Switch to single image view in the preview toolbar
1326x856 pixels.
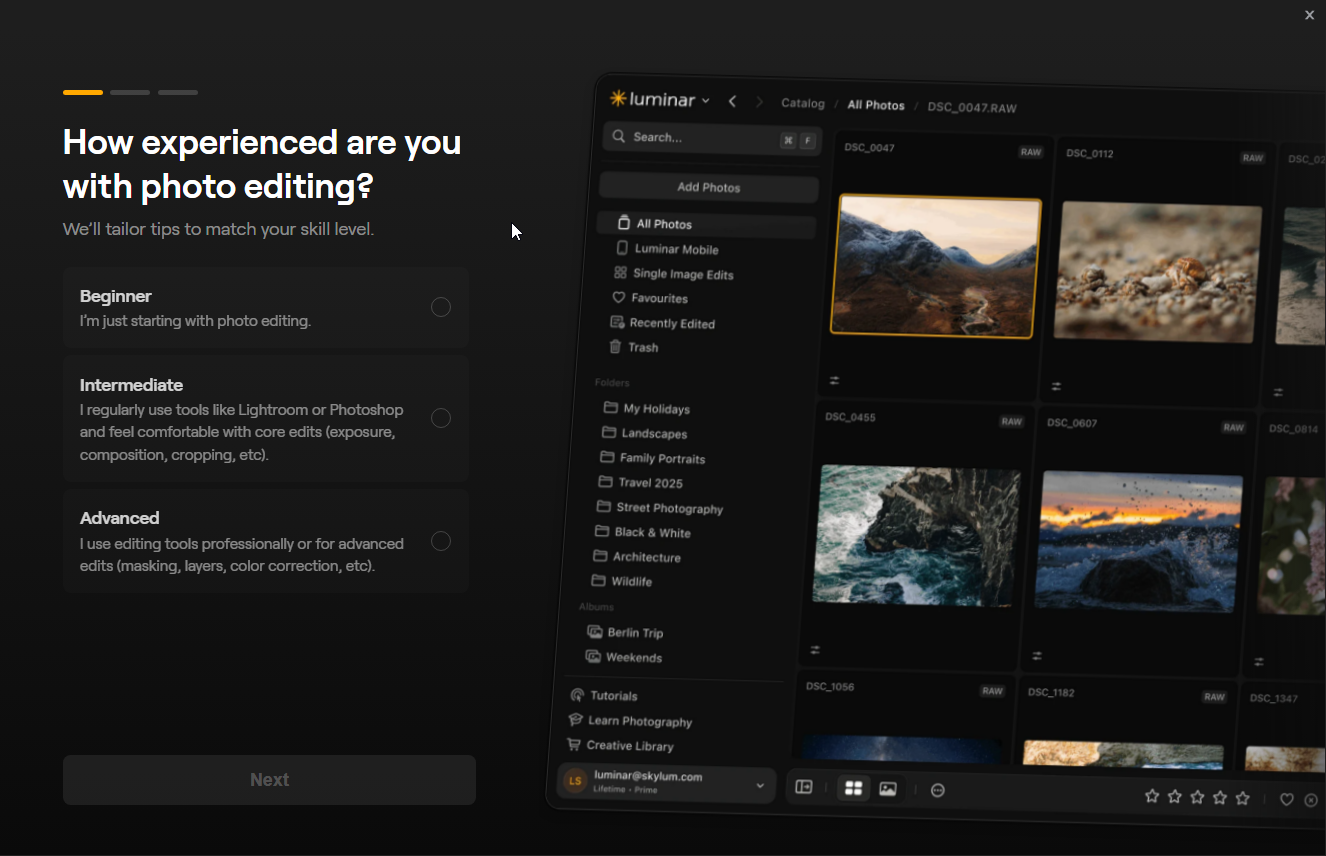pos(887,789)
